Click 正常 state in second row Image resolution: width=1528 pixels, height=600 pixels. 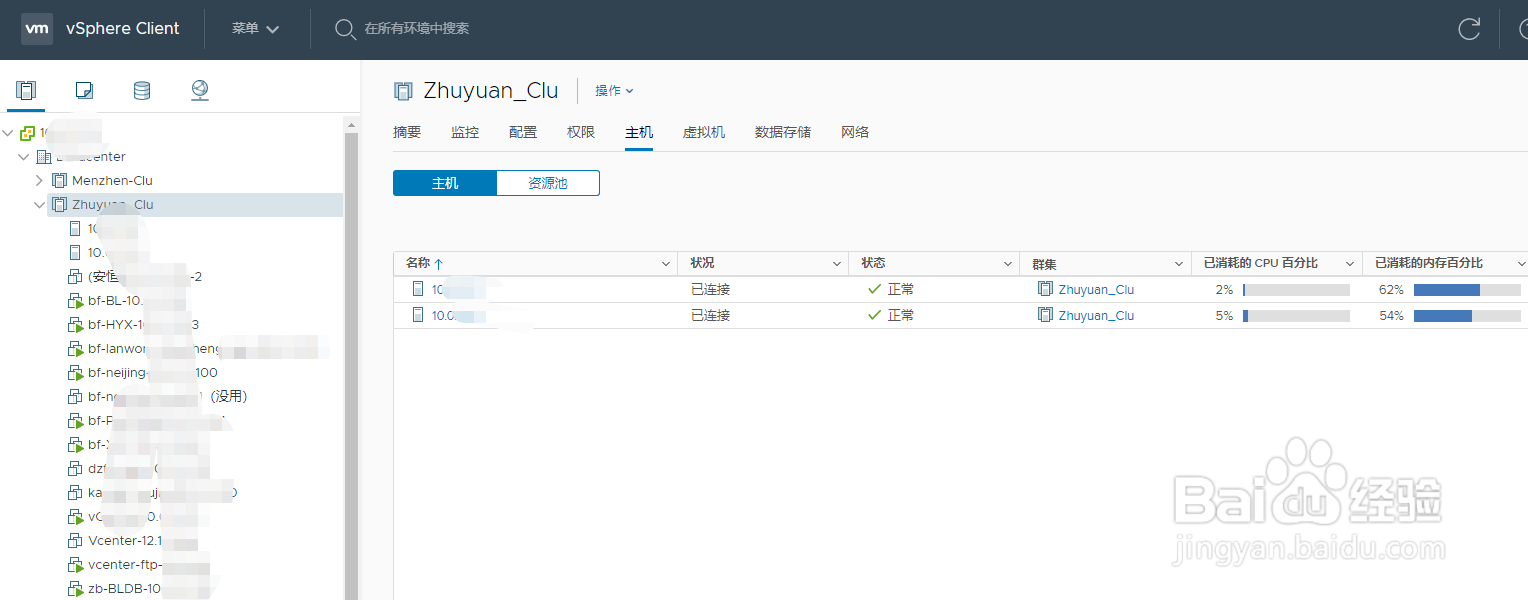pyautogui.click(x=901, y=316)
